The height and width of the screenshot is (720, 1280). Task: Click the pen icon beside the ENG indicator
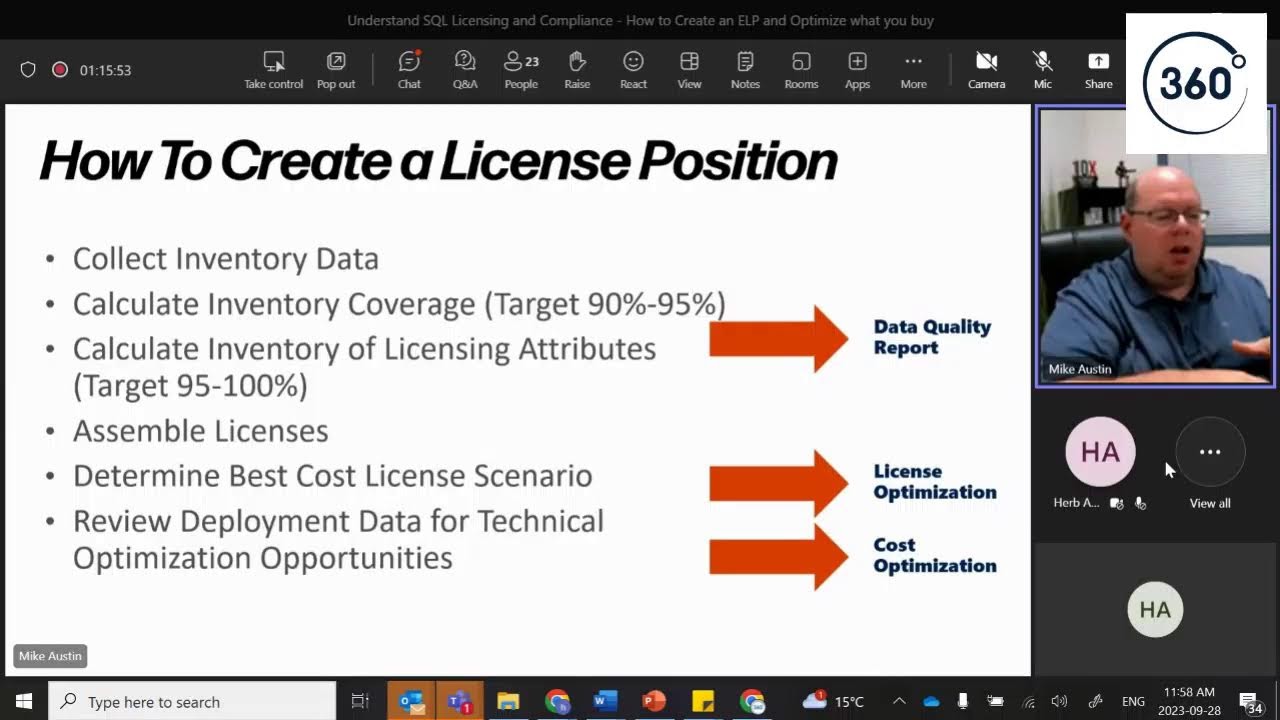(1095, 701)
